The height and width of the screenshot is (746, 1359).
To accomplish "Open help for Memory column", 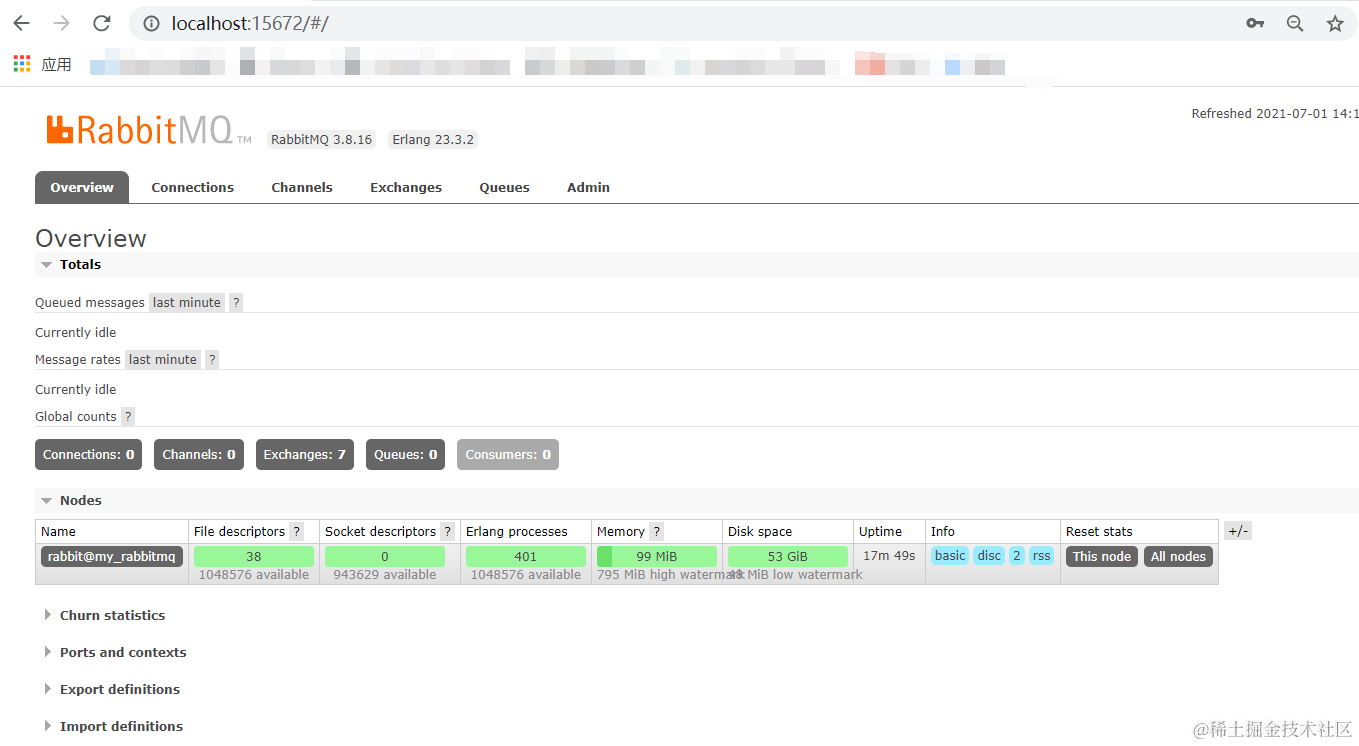I will 656,531.
